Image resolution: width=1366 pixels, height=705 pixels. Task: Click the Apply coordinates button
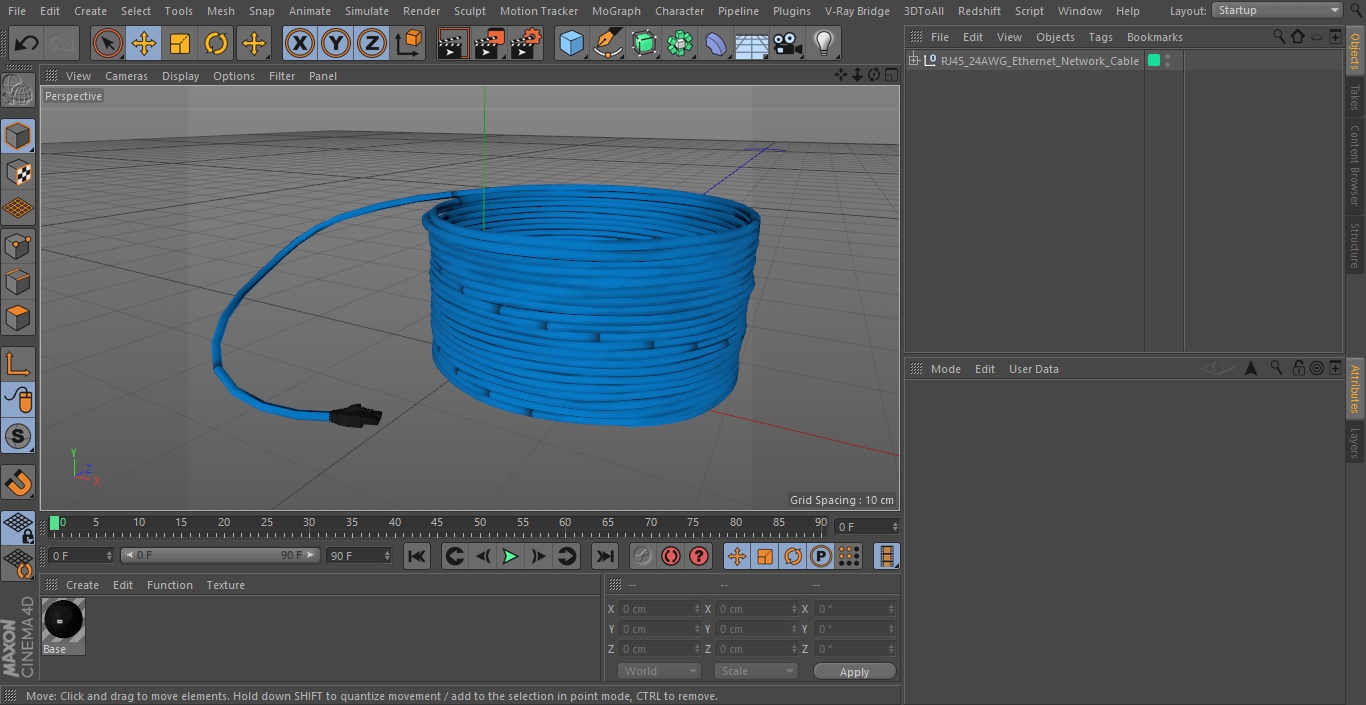(x=854, y=672)
